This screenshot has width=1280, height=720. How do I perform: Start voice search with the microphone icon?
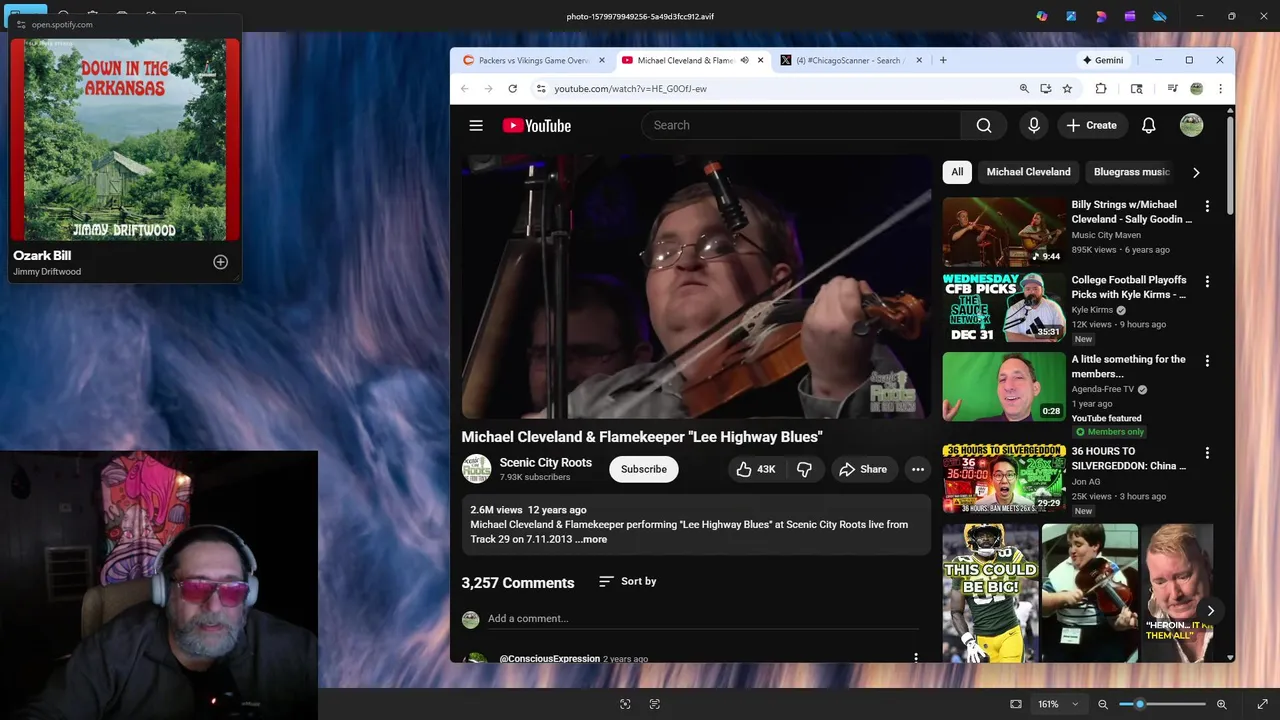[1034, 125]
